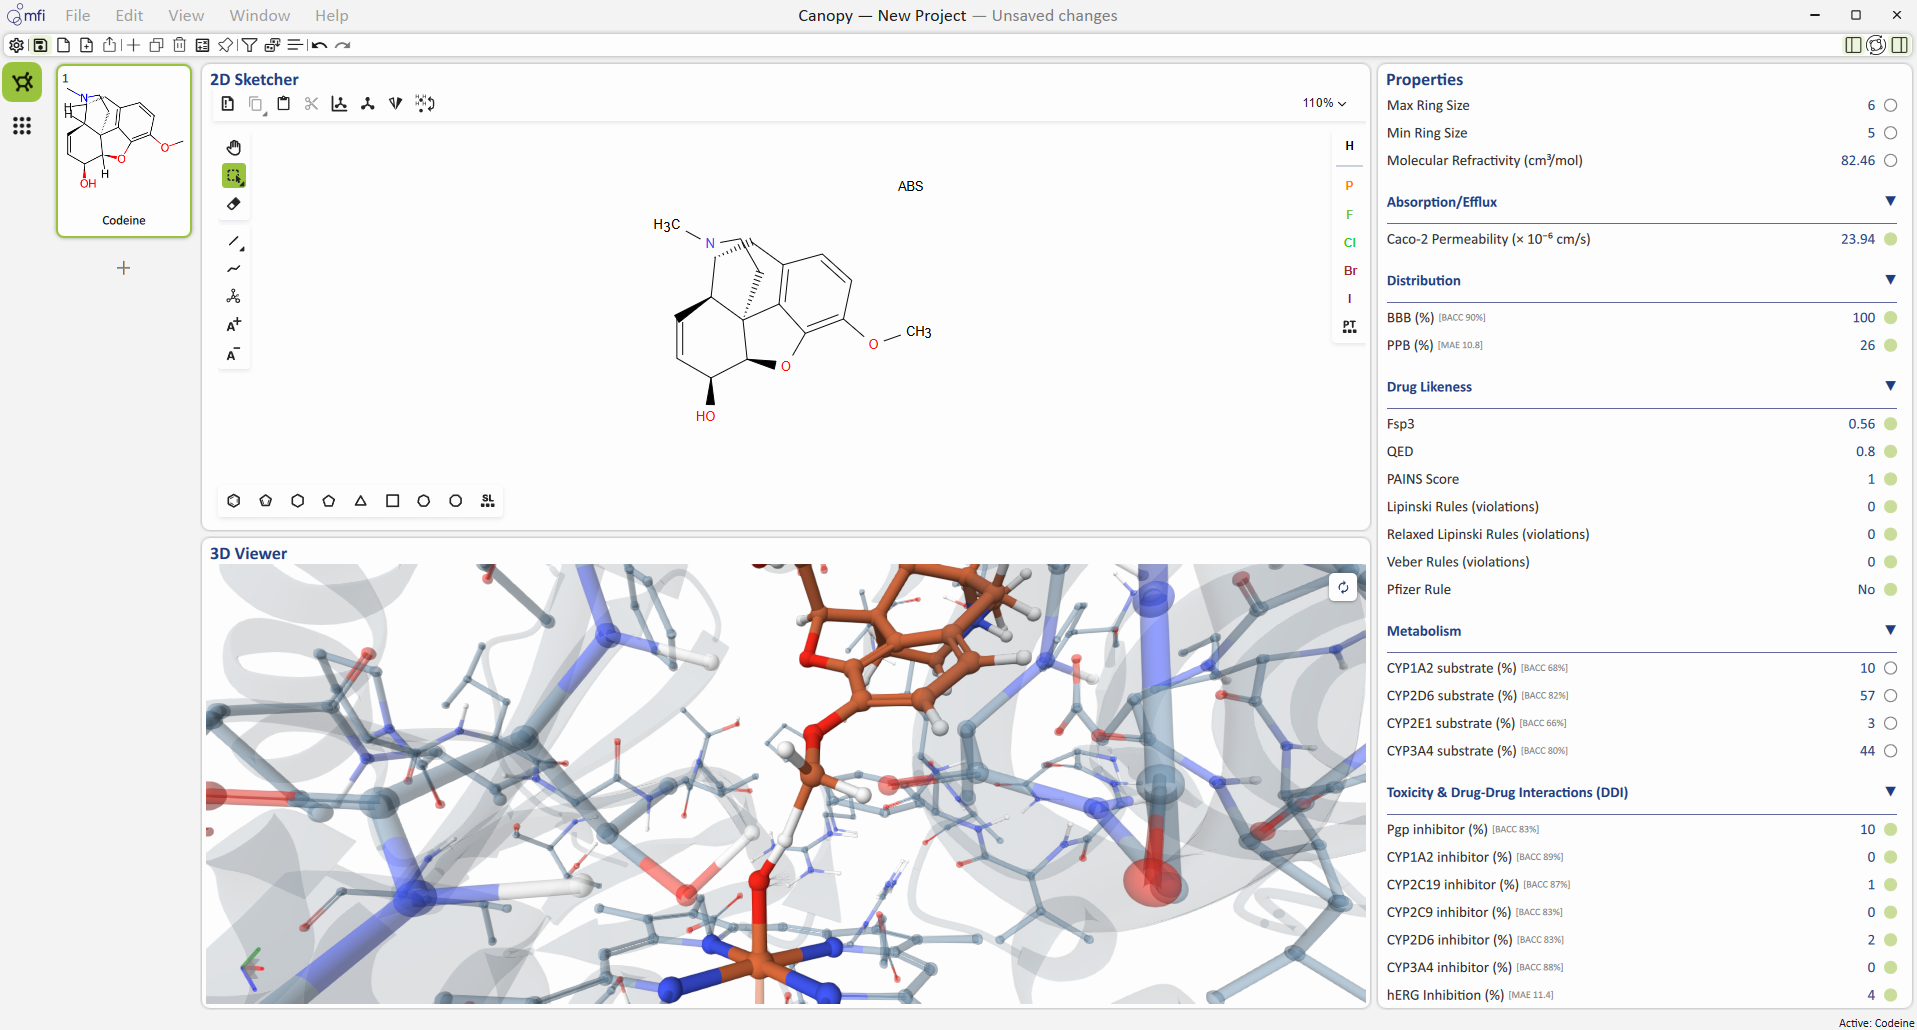Open the SL structure library button

[488, 501]
